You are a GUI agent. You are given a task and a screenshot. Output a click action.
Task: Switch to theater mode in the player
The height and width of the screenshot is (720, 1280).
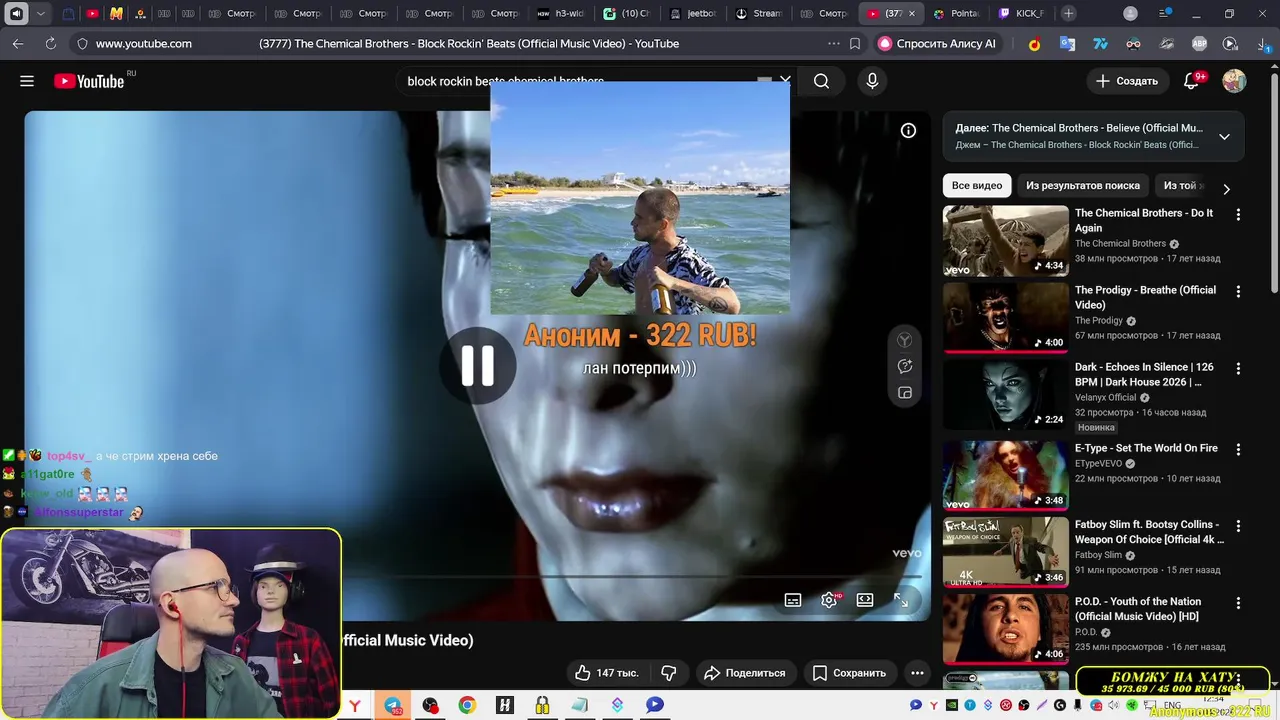click(x=865, y=600)
